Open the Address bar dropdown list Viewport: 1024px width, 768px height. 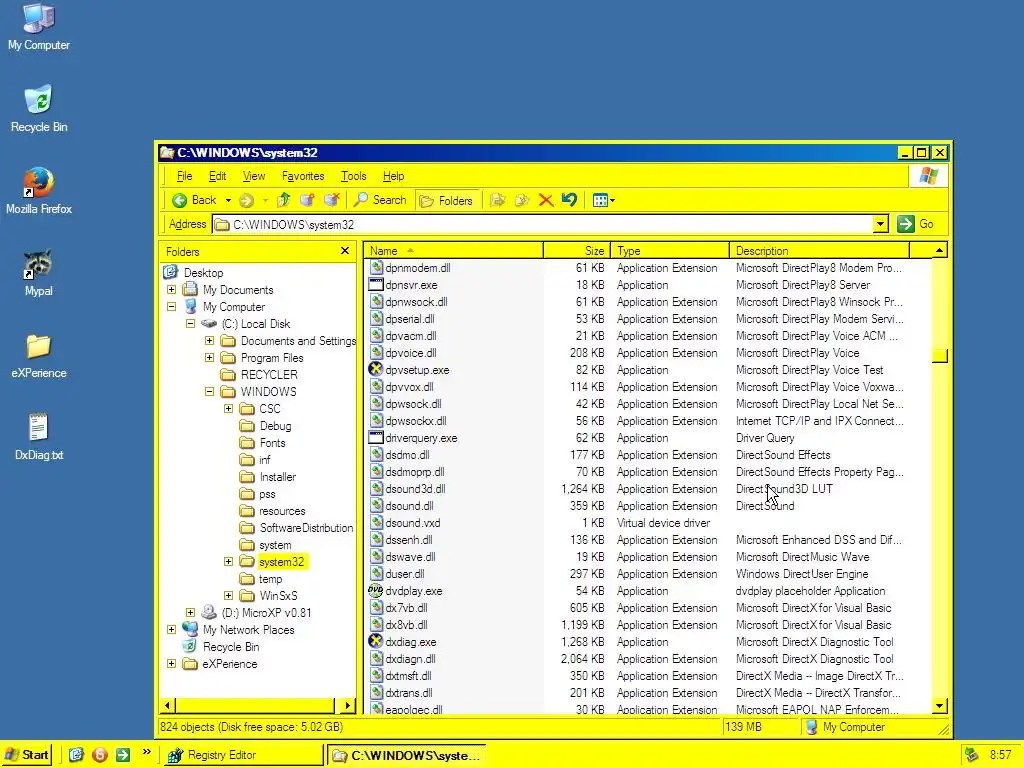(x=880, y=224)
